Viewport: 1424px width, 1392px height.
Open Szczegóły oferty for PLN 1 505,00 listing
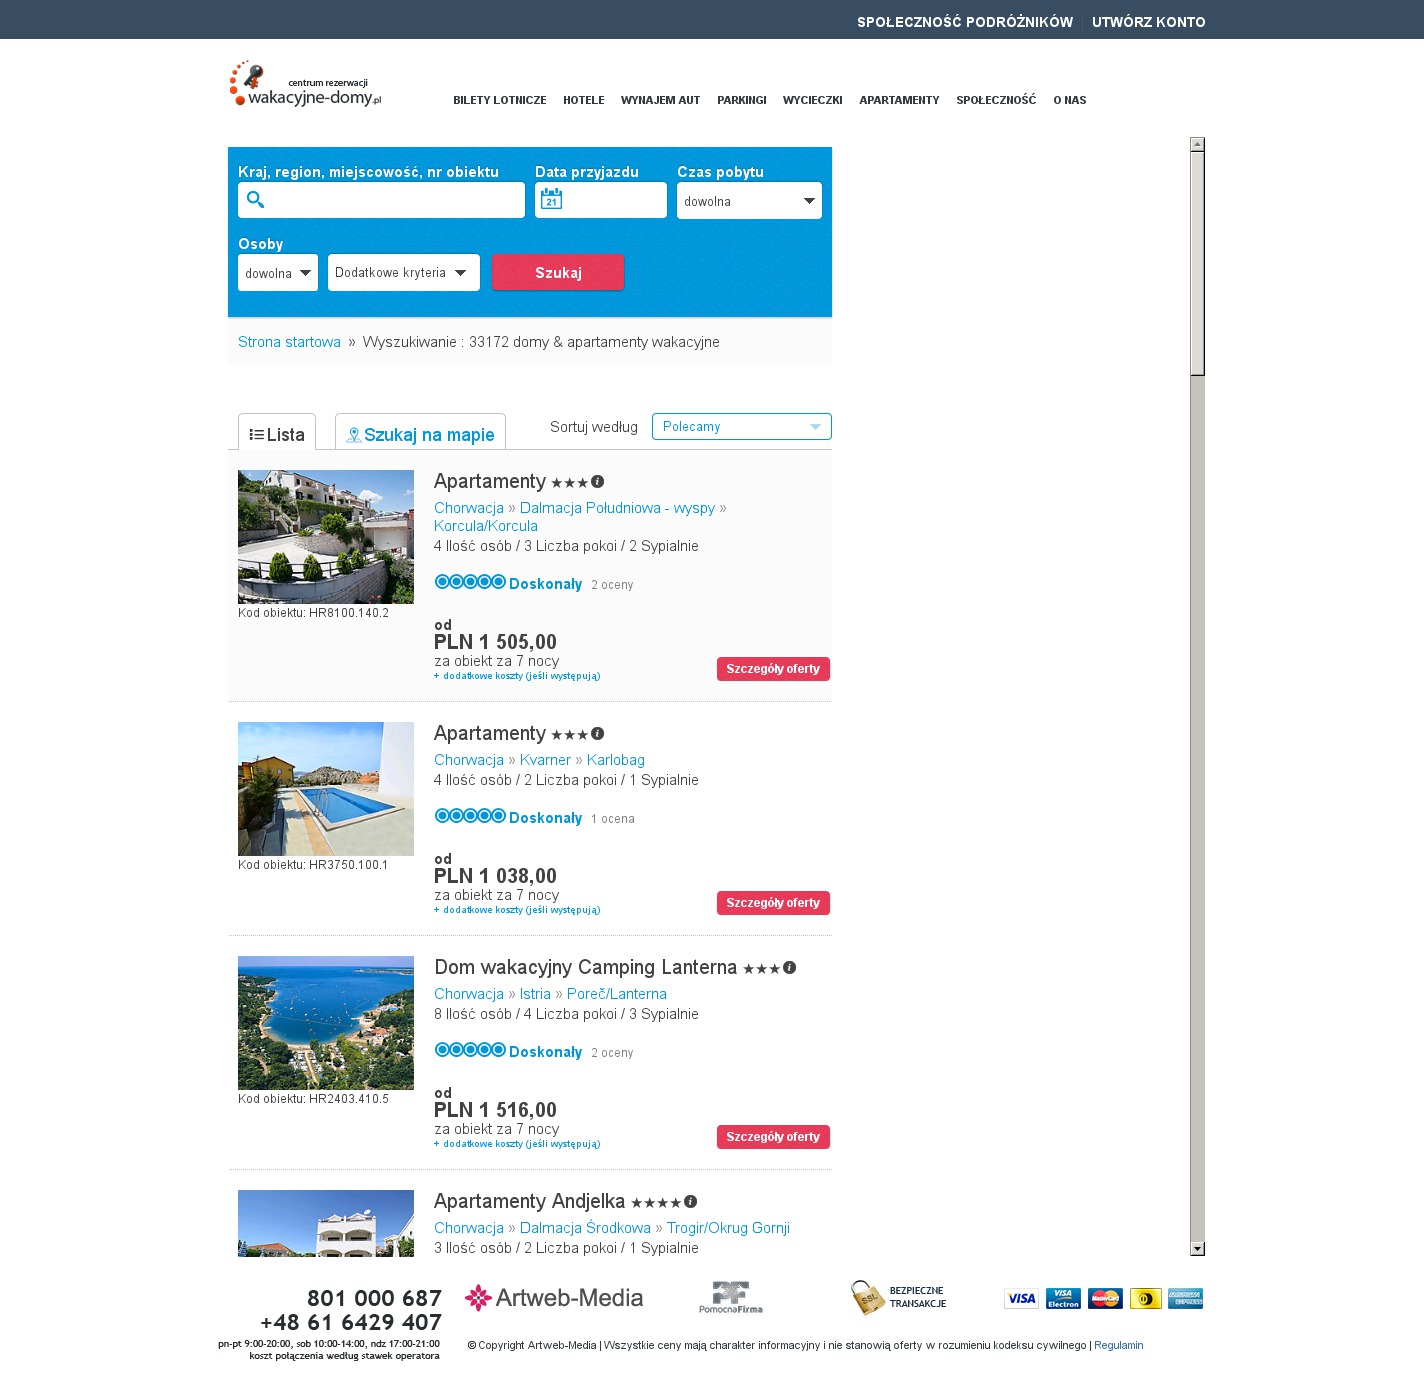click(773, 669)
